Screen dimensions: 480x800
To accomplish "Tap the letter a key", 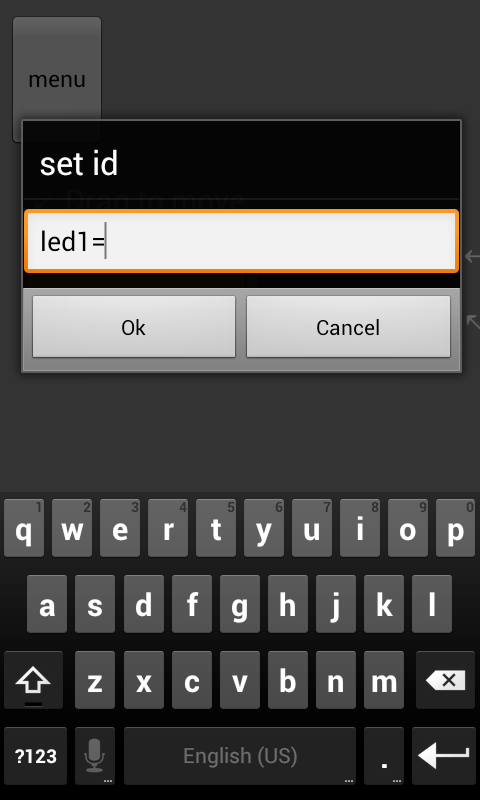I will pos(47,604).
